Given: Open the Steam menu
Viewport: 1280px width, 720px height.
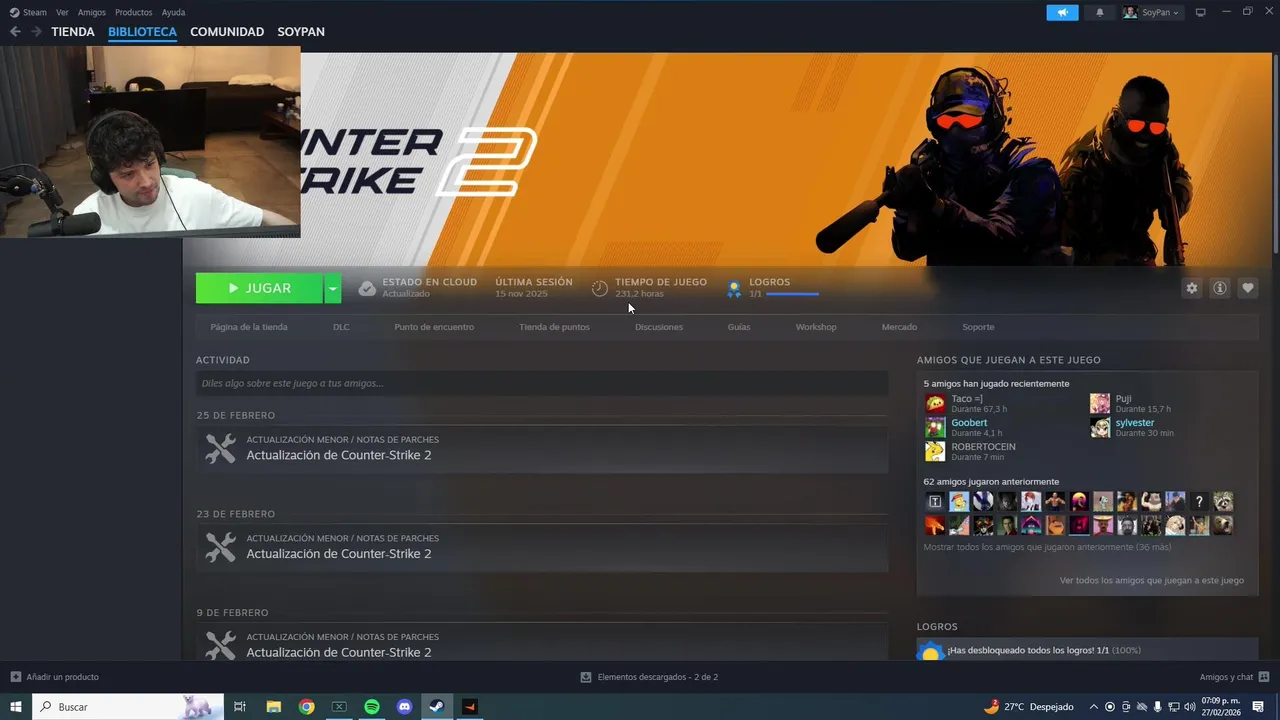Looking at the screenshot, I should coord(28,12).
